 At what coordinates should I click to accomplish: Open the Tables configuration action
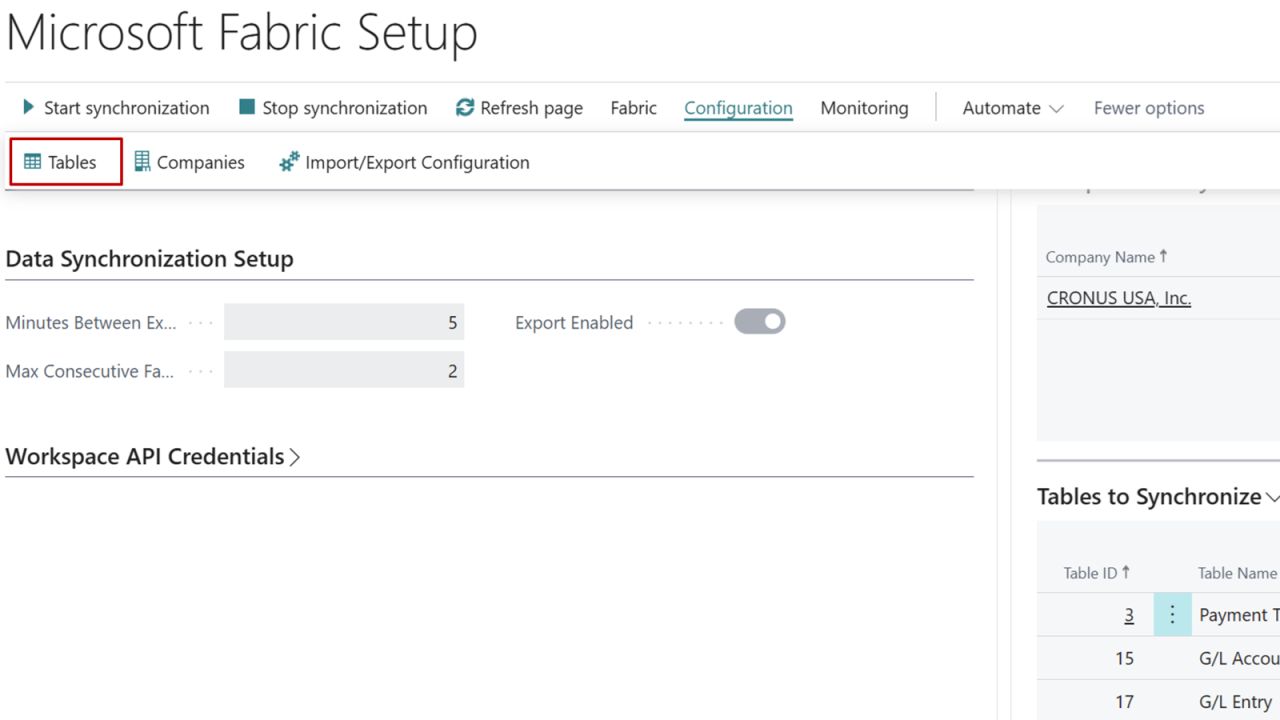66,162
